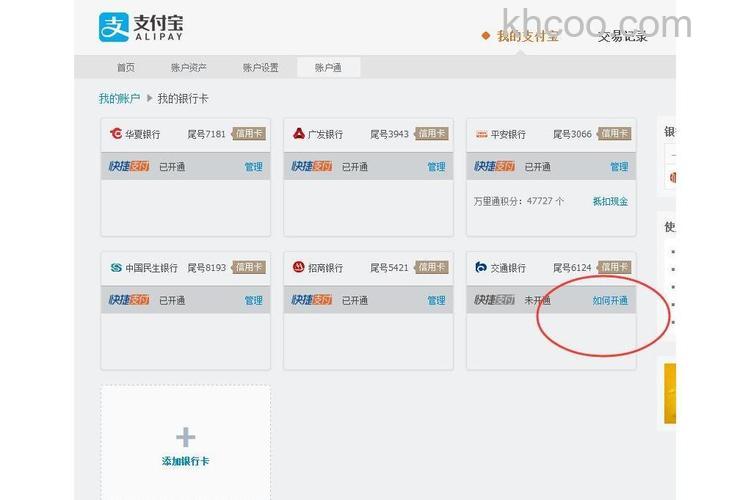Screen dimensions: 751x500
Task: Click 已开通 status on 华夏银行 card
Action: coord(172,167)
